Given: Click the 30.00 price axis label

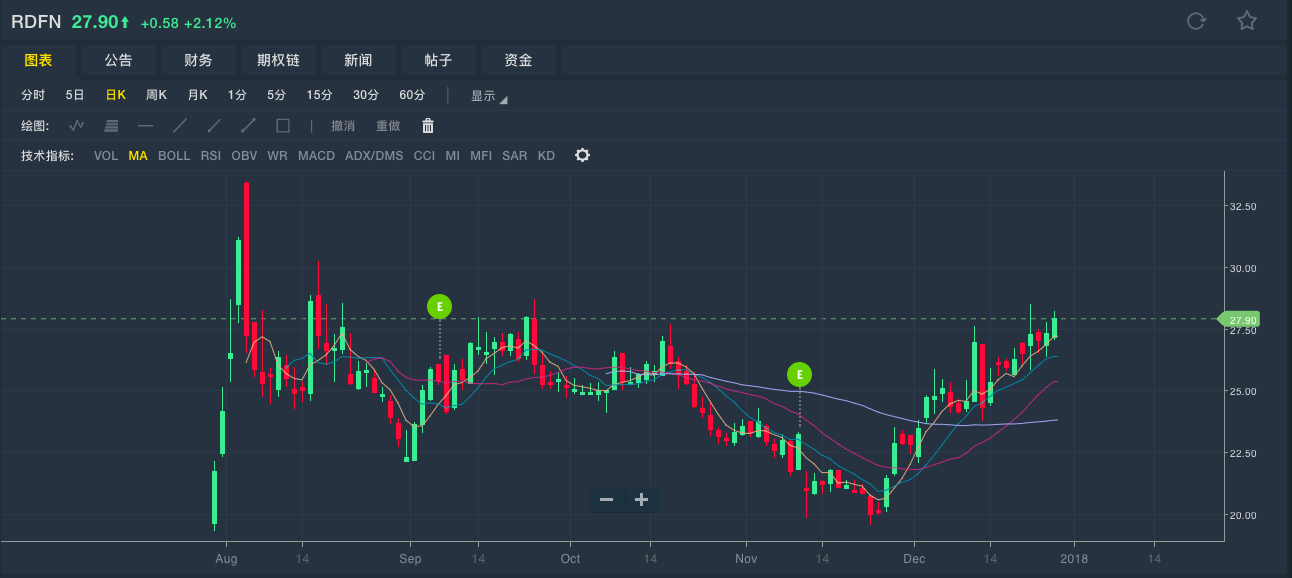Looking at the screenshot, I should coord(1243,268).
